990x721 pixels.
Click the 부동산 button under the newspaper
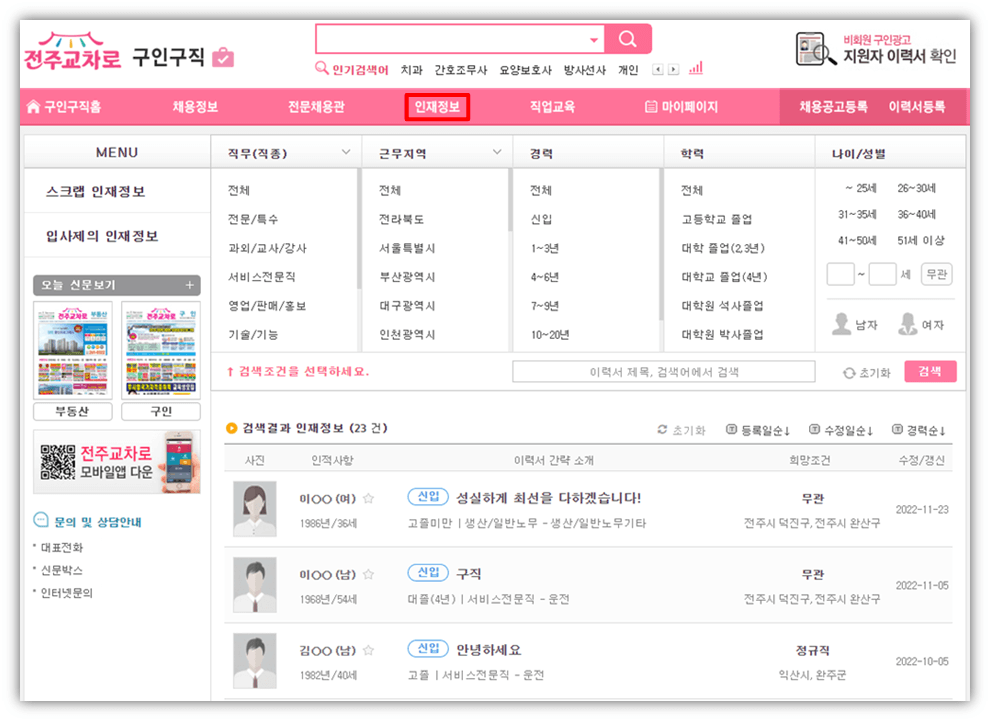click(73, 412)
